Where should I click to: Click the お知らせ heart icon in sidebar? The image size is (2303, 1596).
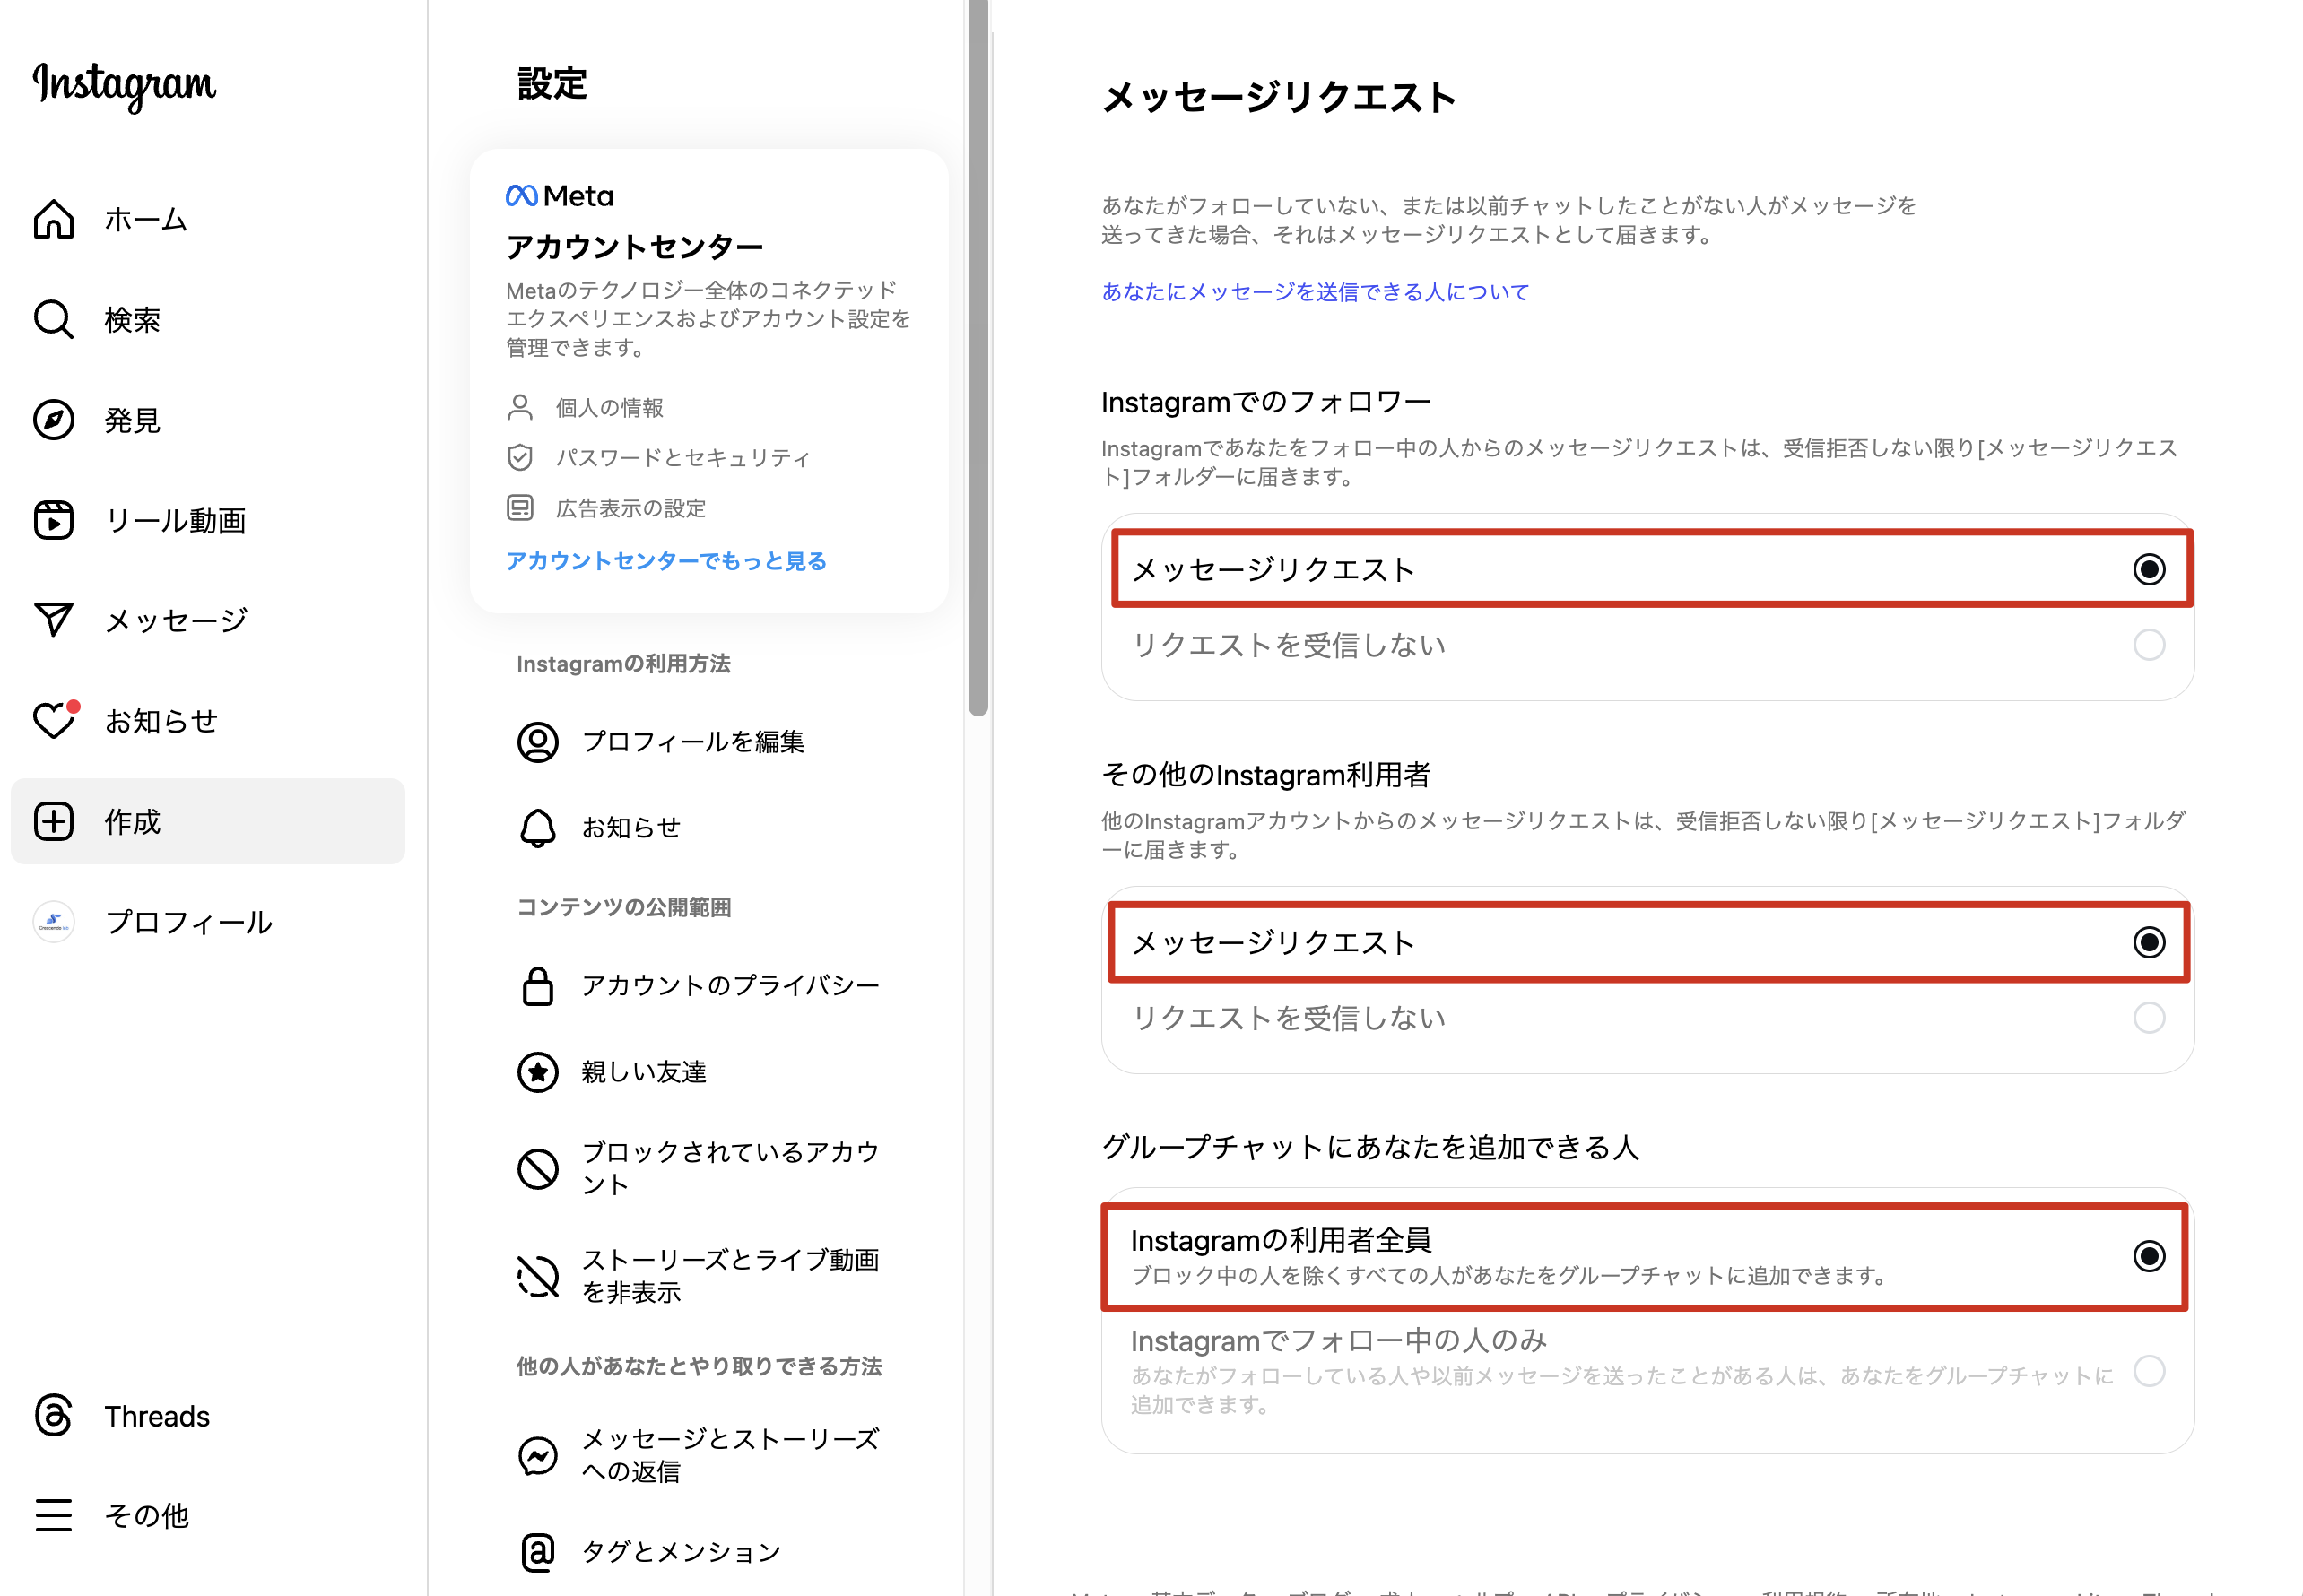(55, 720)
